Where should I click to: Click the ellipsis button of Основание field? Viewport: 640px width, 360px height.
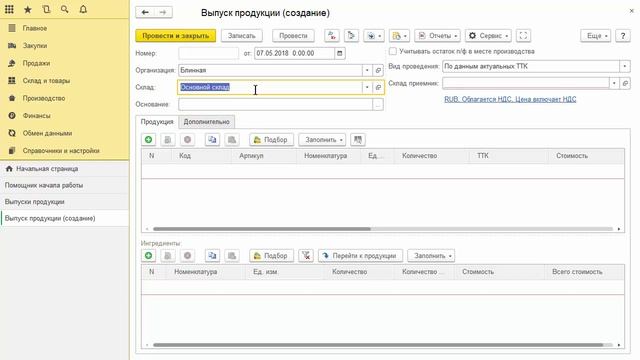(x=378, y=105)
